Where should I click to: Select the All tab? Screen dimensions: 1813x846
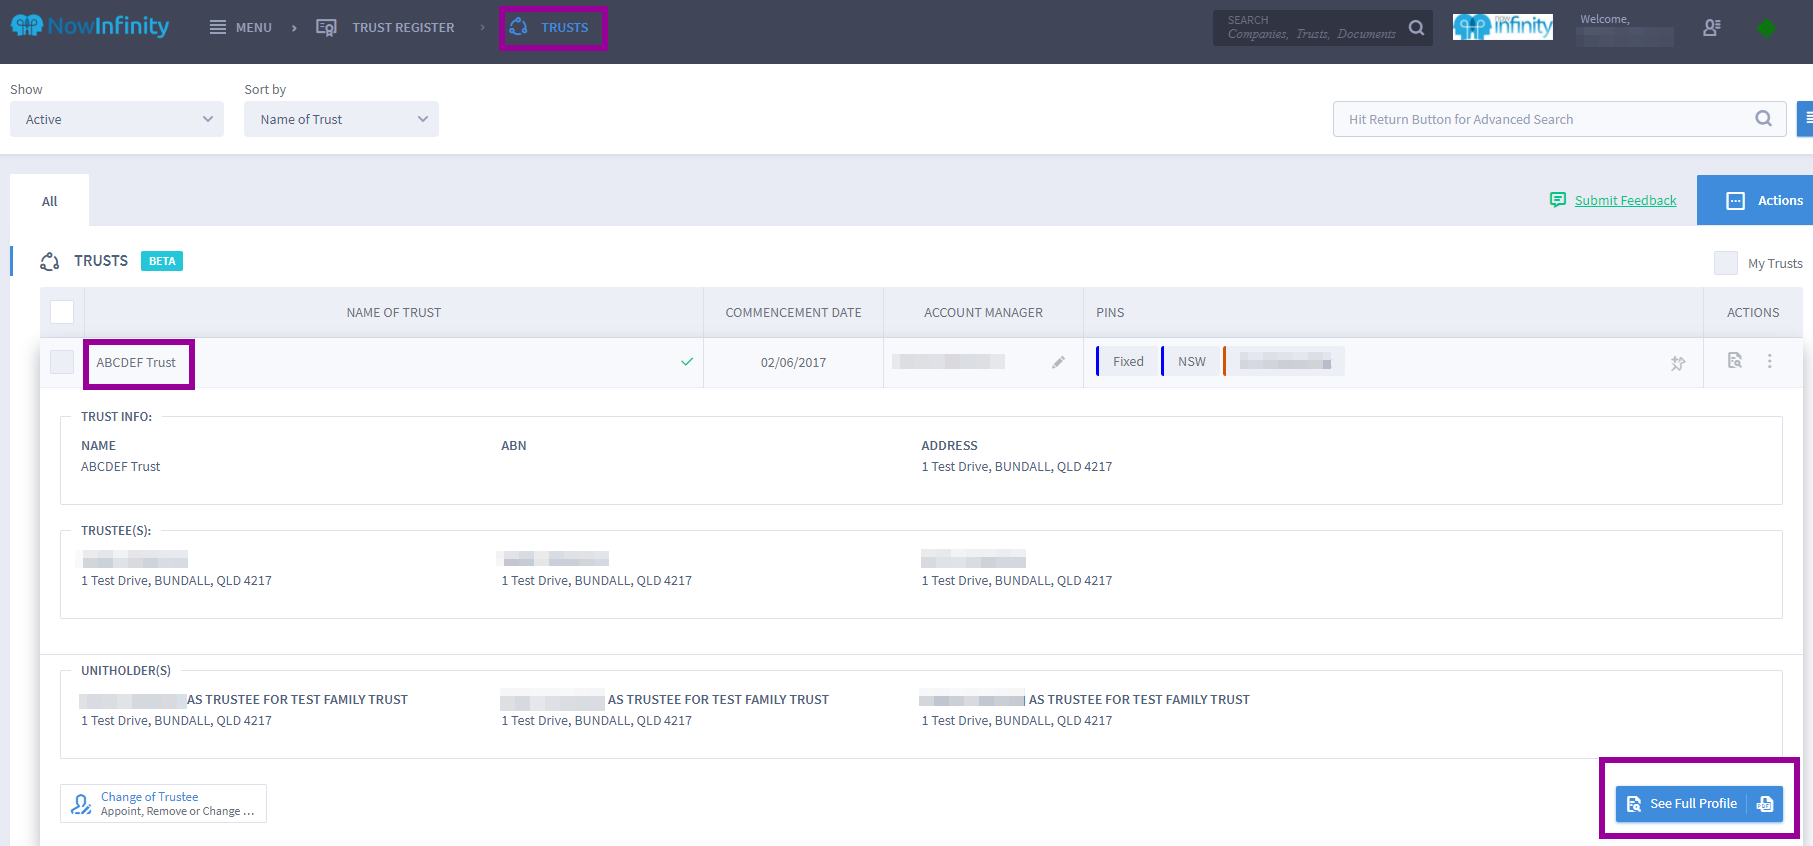point(49,201)
